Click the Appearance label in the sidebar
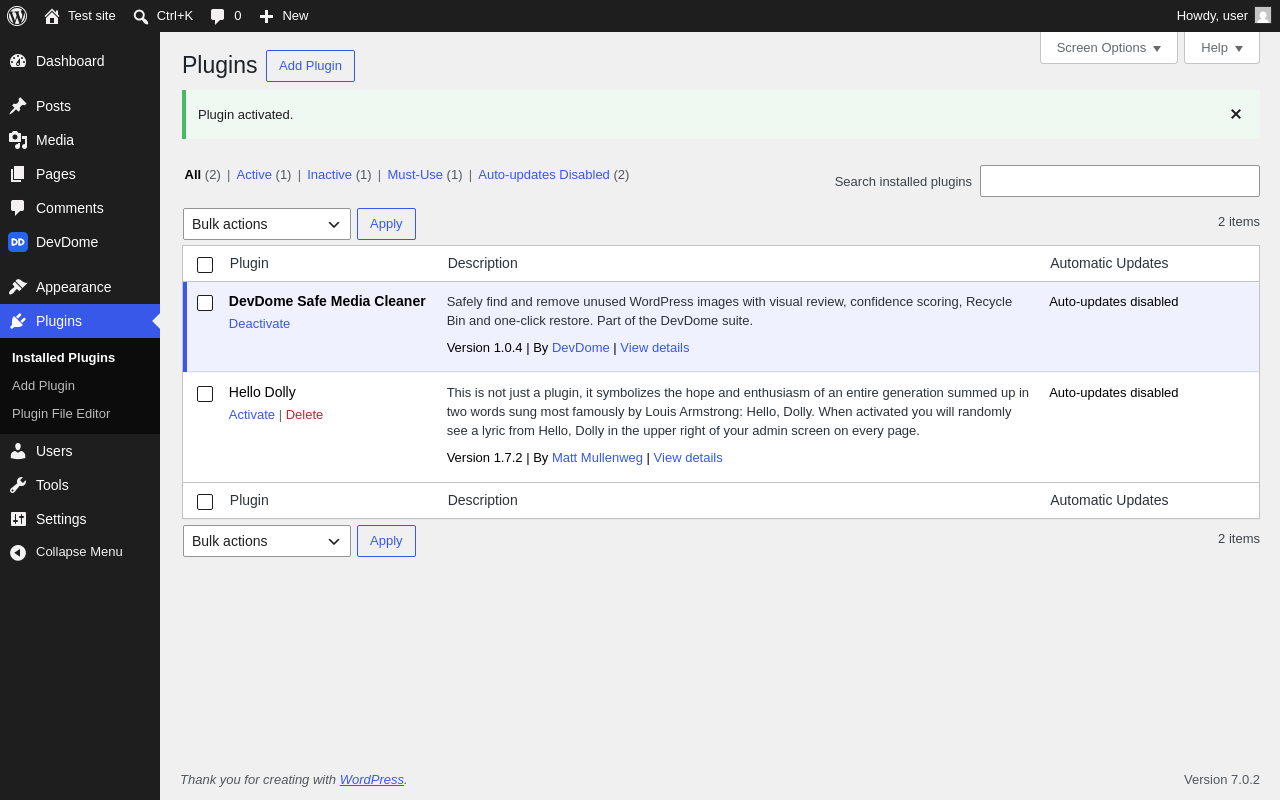Viewport: 1280px width, 800px height. click(x=74, y=287)
